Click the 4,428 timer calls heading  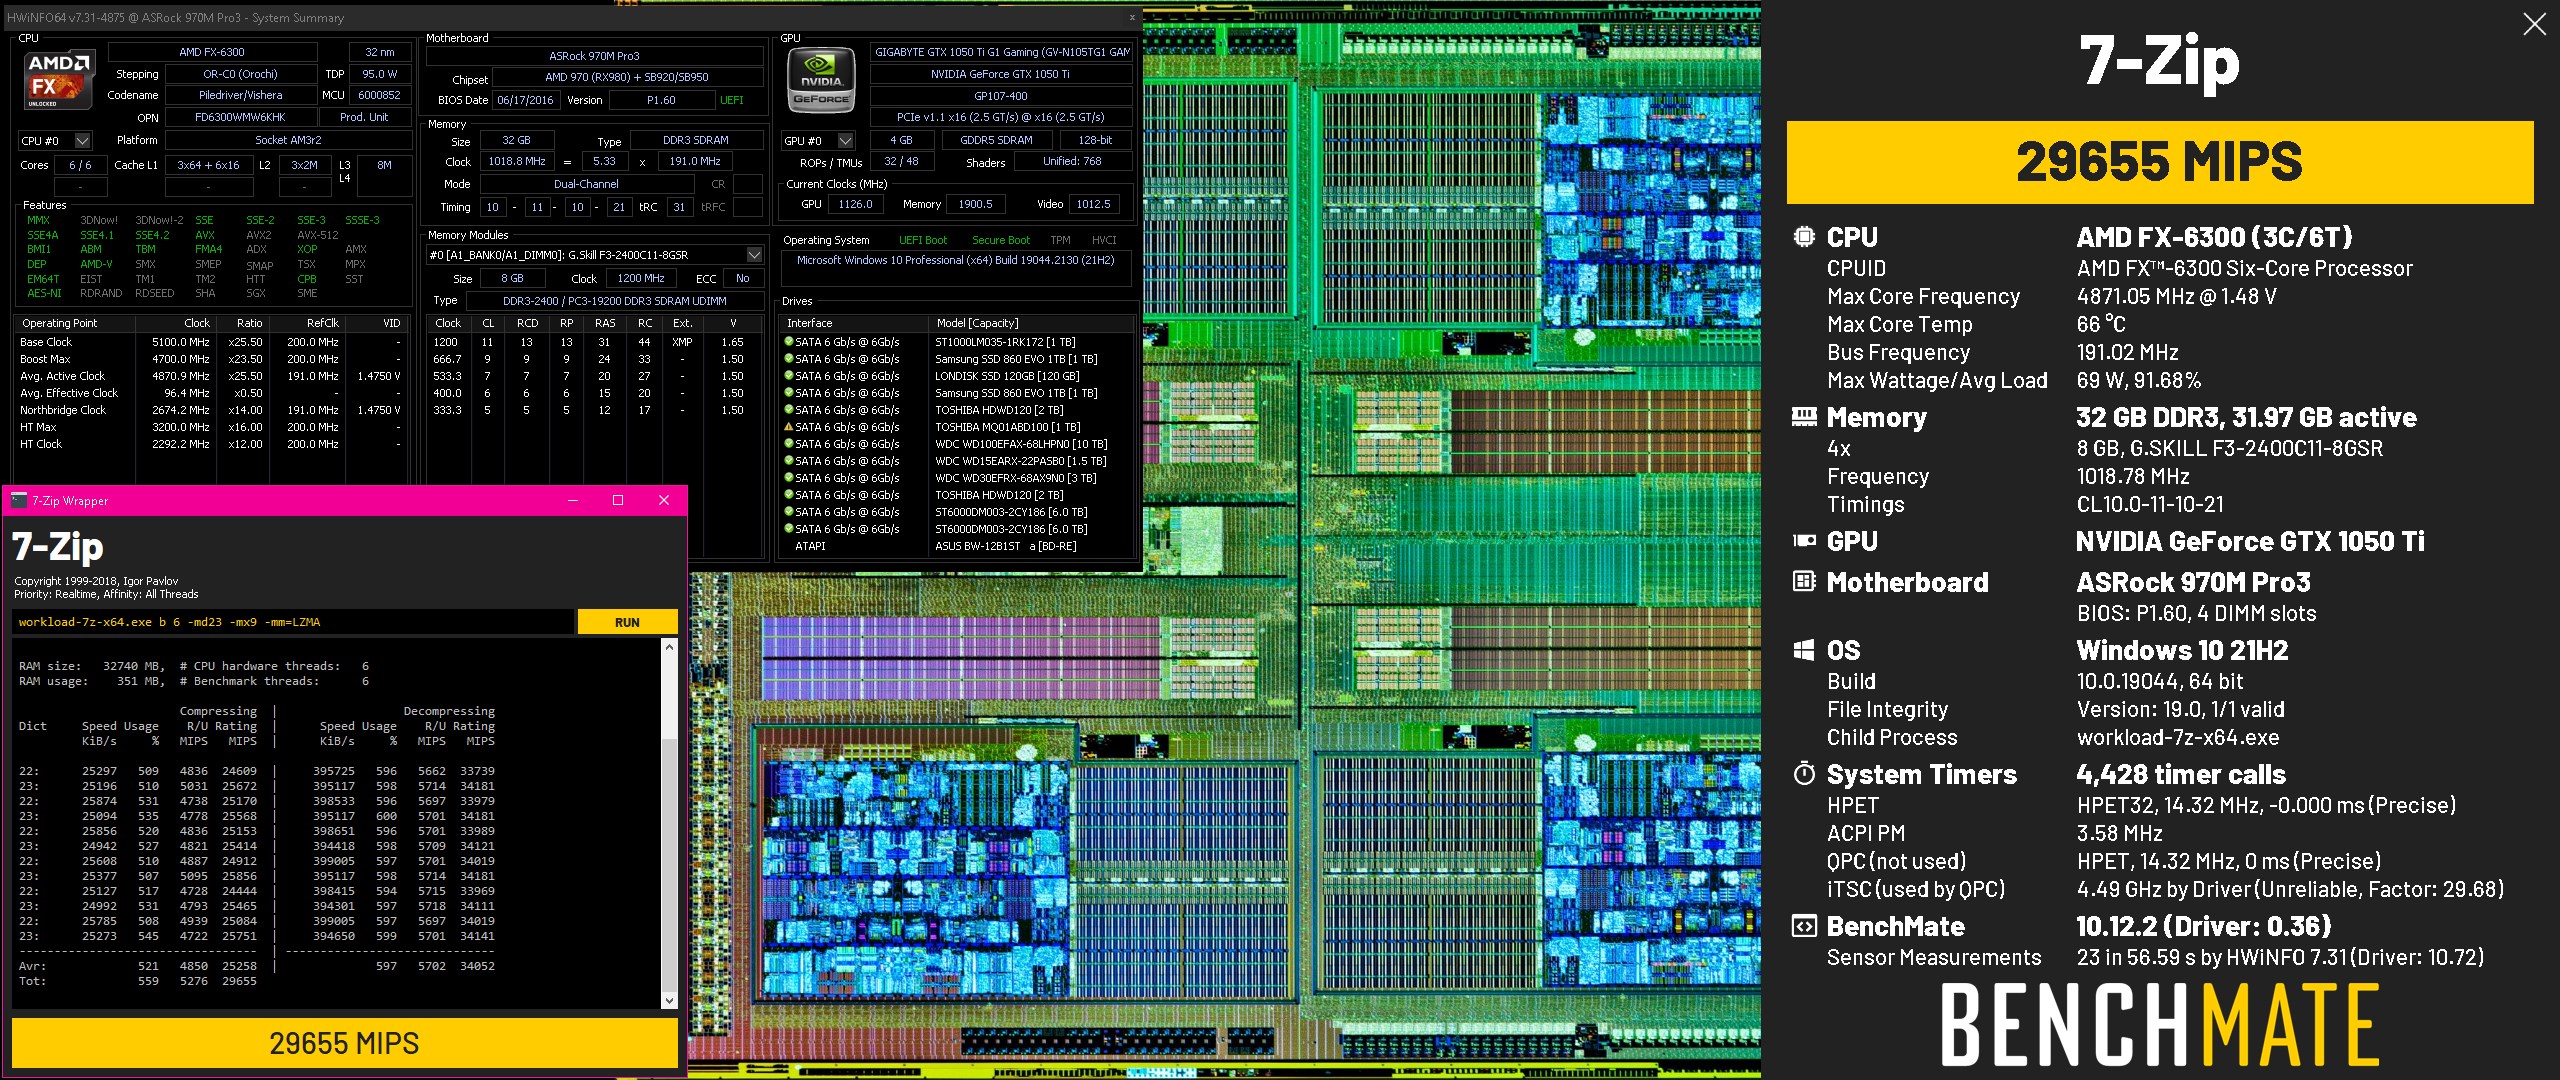click(2181, 774)
